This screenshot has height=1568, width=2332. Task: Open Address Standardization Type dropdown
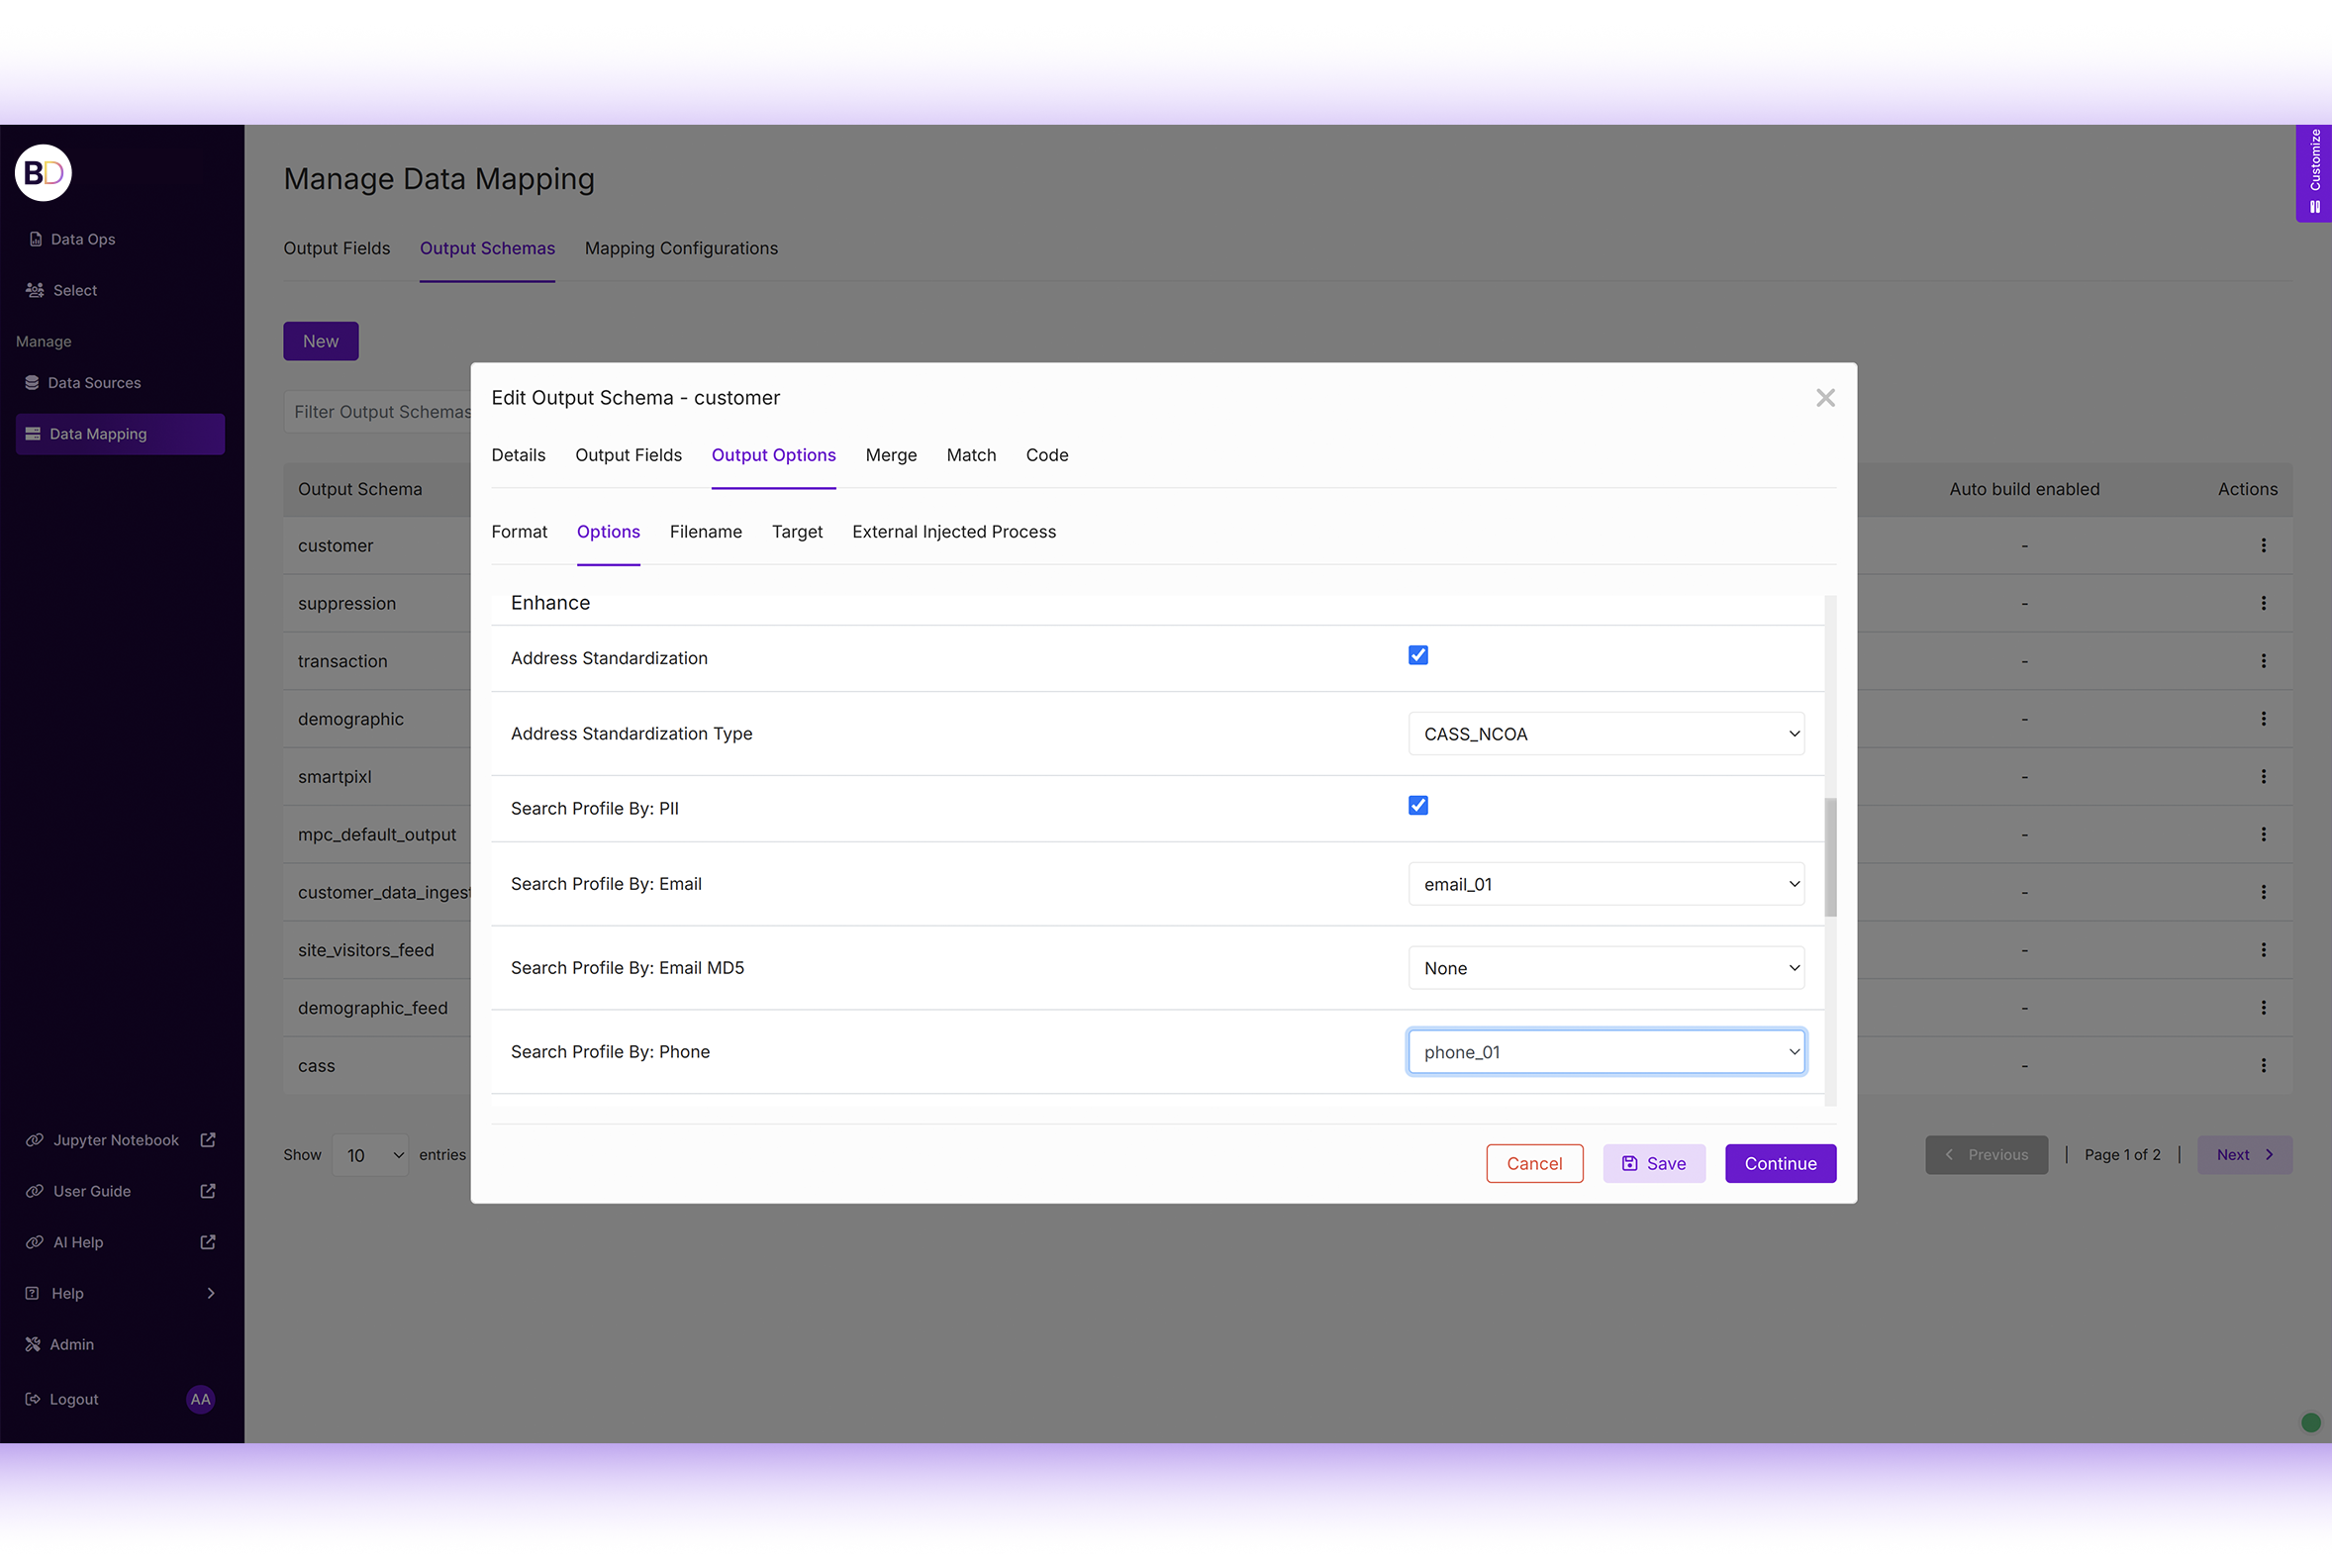pos(1605,734)
